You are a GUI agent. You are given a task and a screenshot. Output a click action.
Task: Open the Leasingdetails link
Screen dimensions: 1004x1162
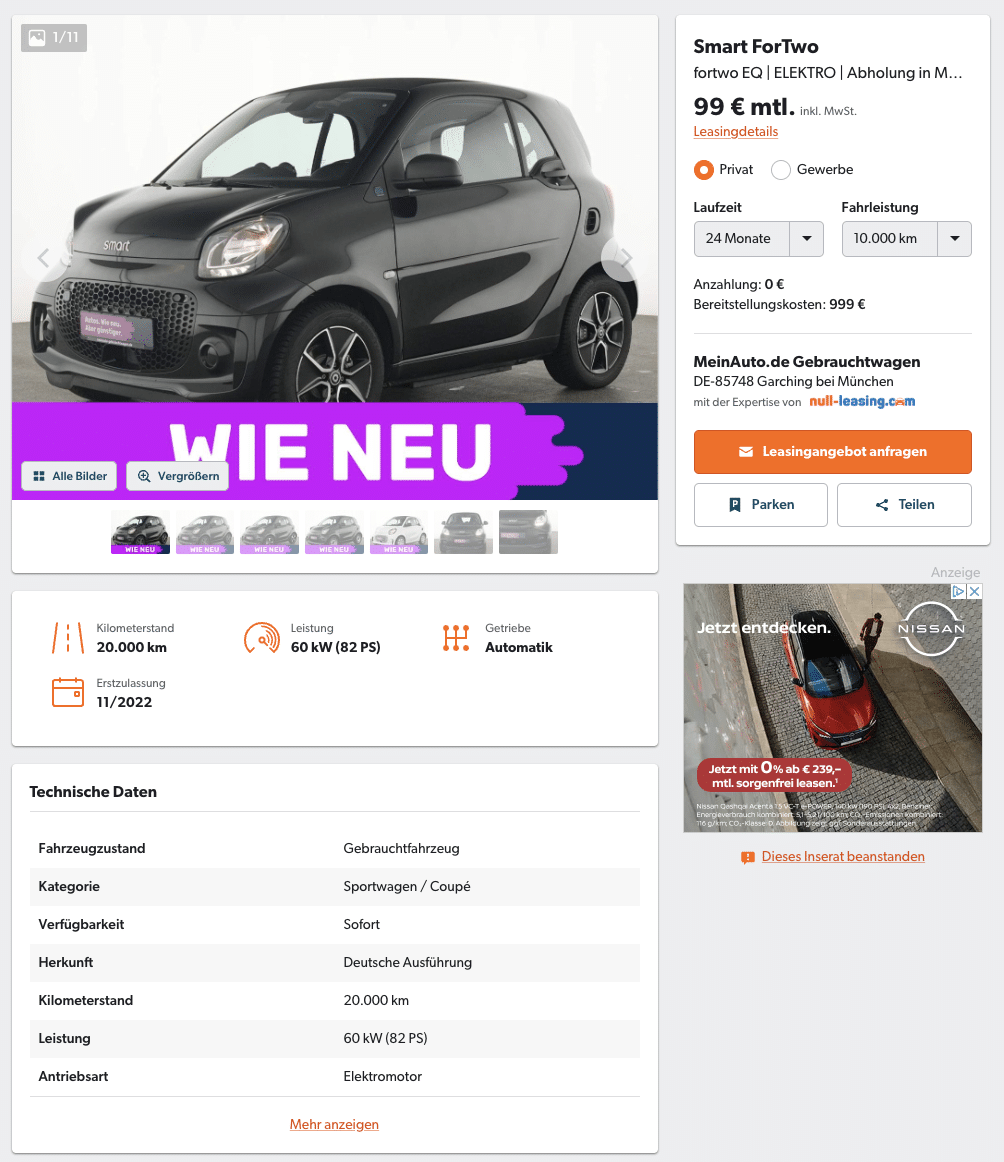tap(735, 131)
